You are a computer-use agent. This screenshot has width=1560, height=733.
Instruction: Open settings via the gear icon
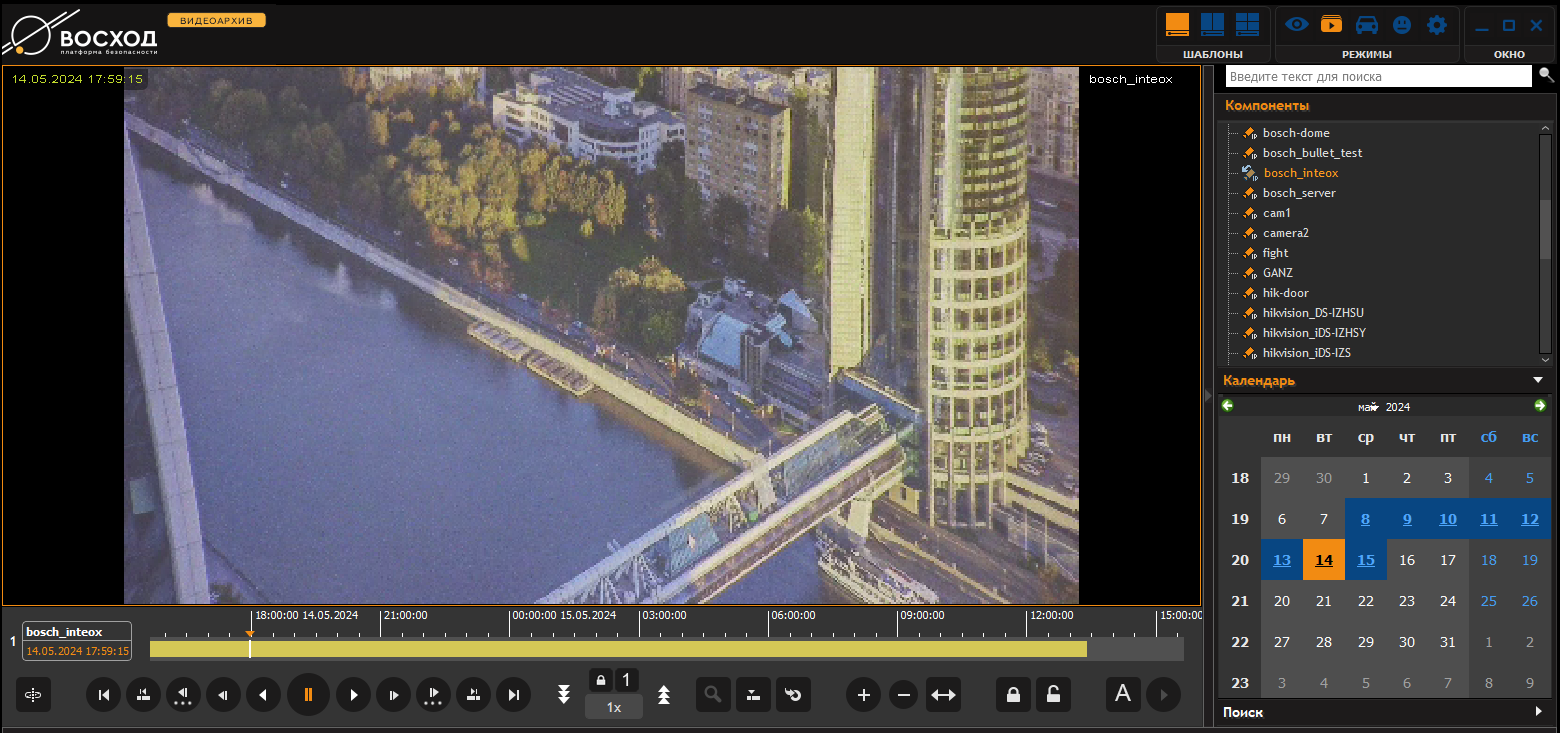point(1436,25)
